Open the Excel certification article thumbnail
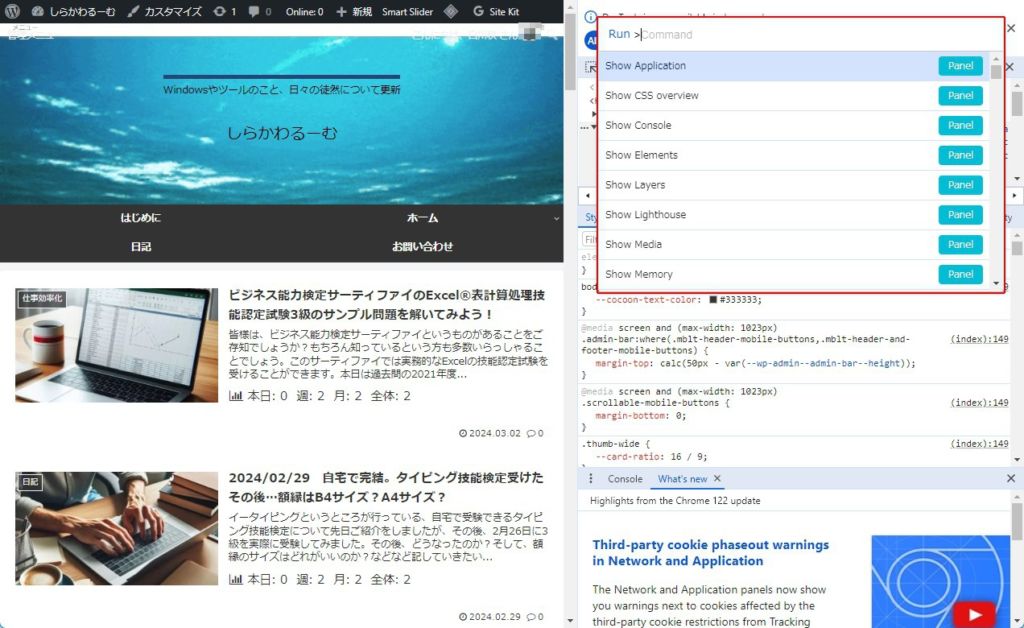The height and width of the screenshot is (628, 1024). click(x=117, y=345)
